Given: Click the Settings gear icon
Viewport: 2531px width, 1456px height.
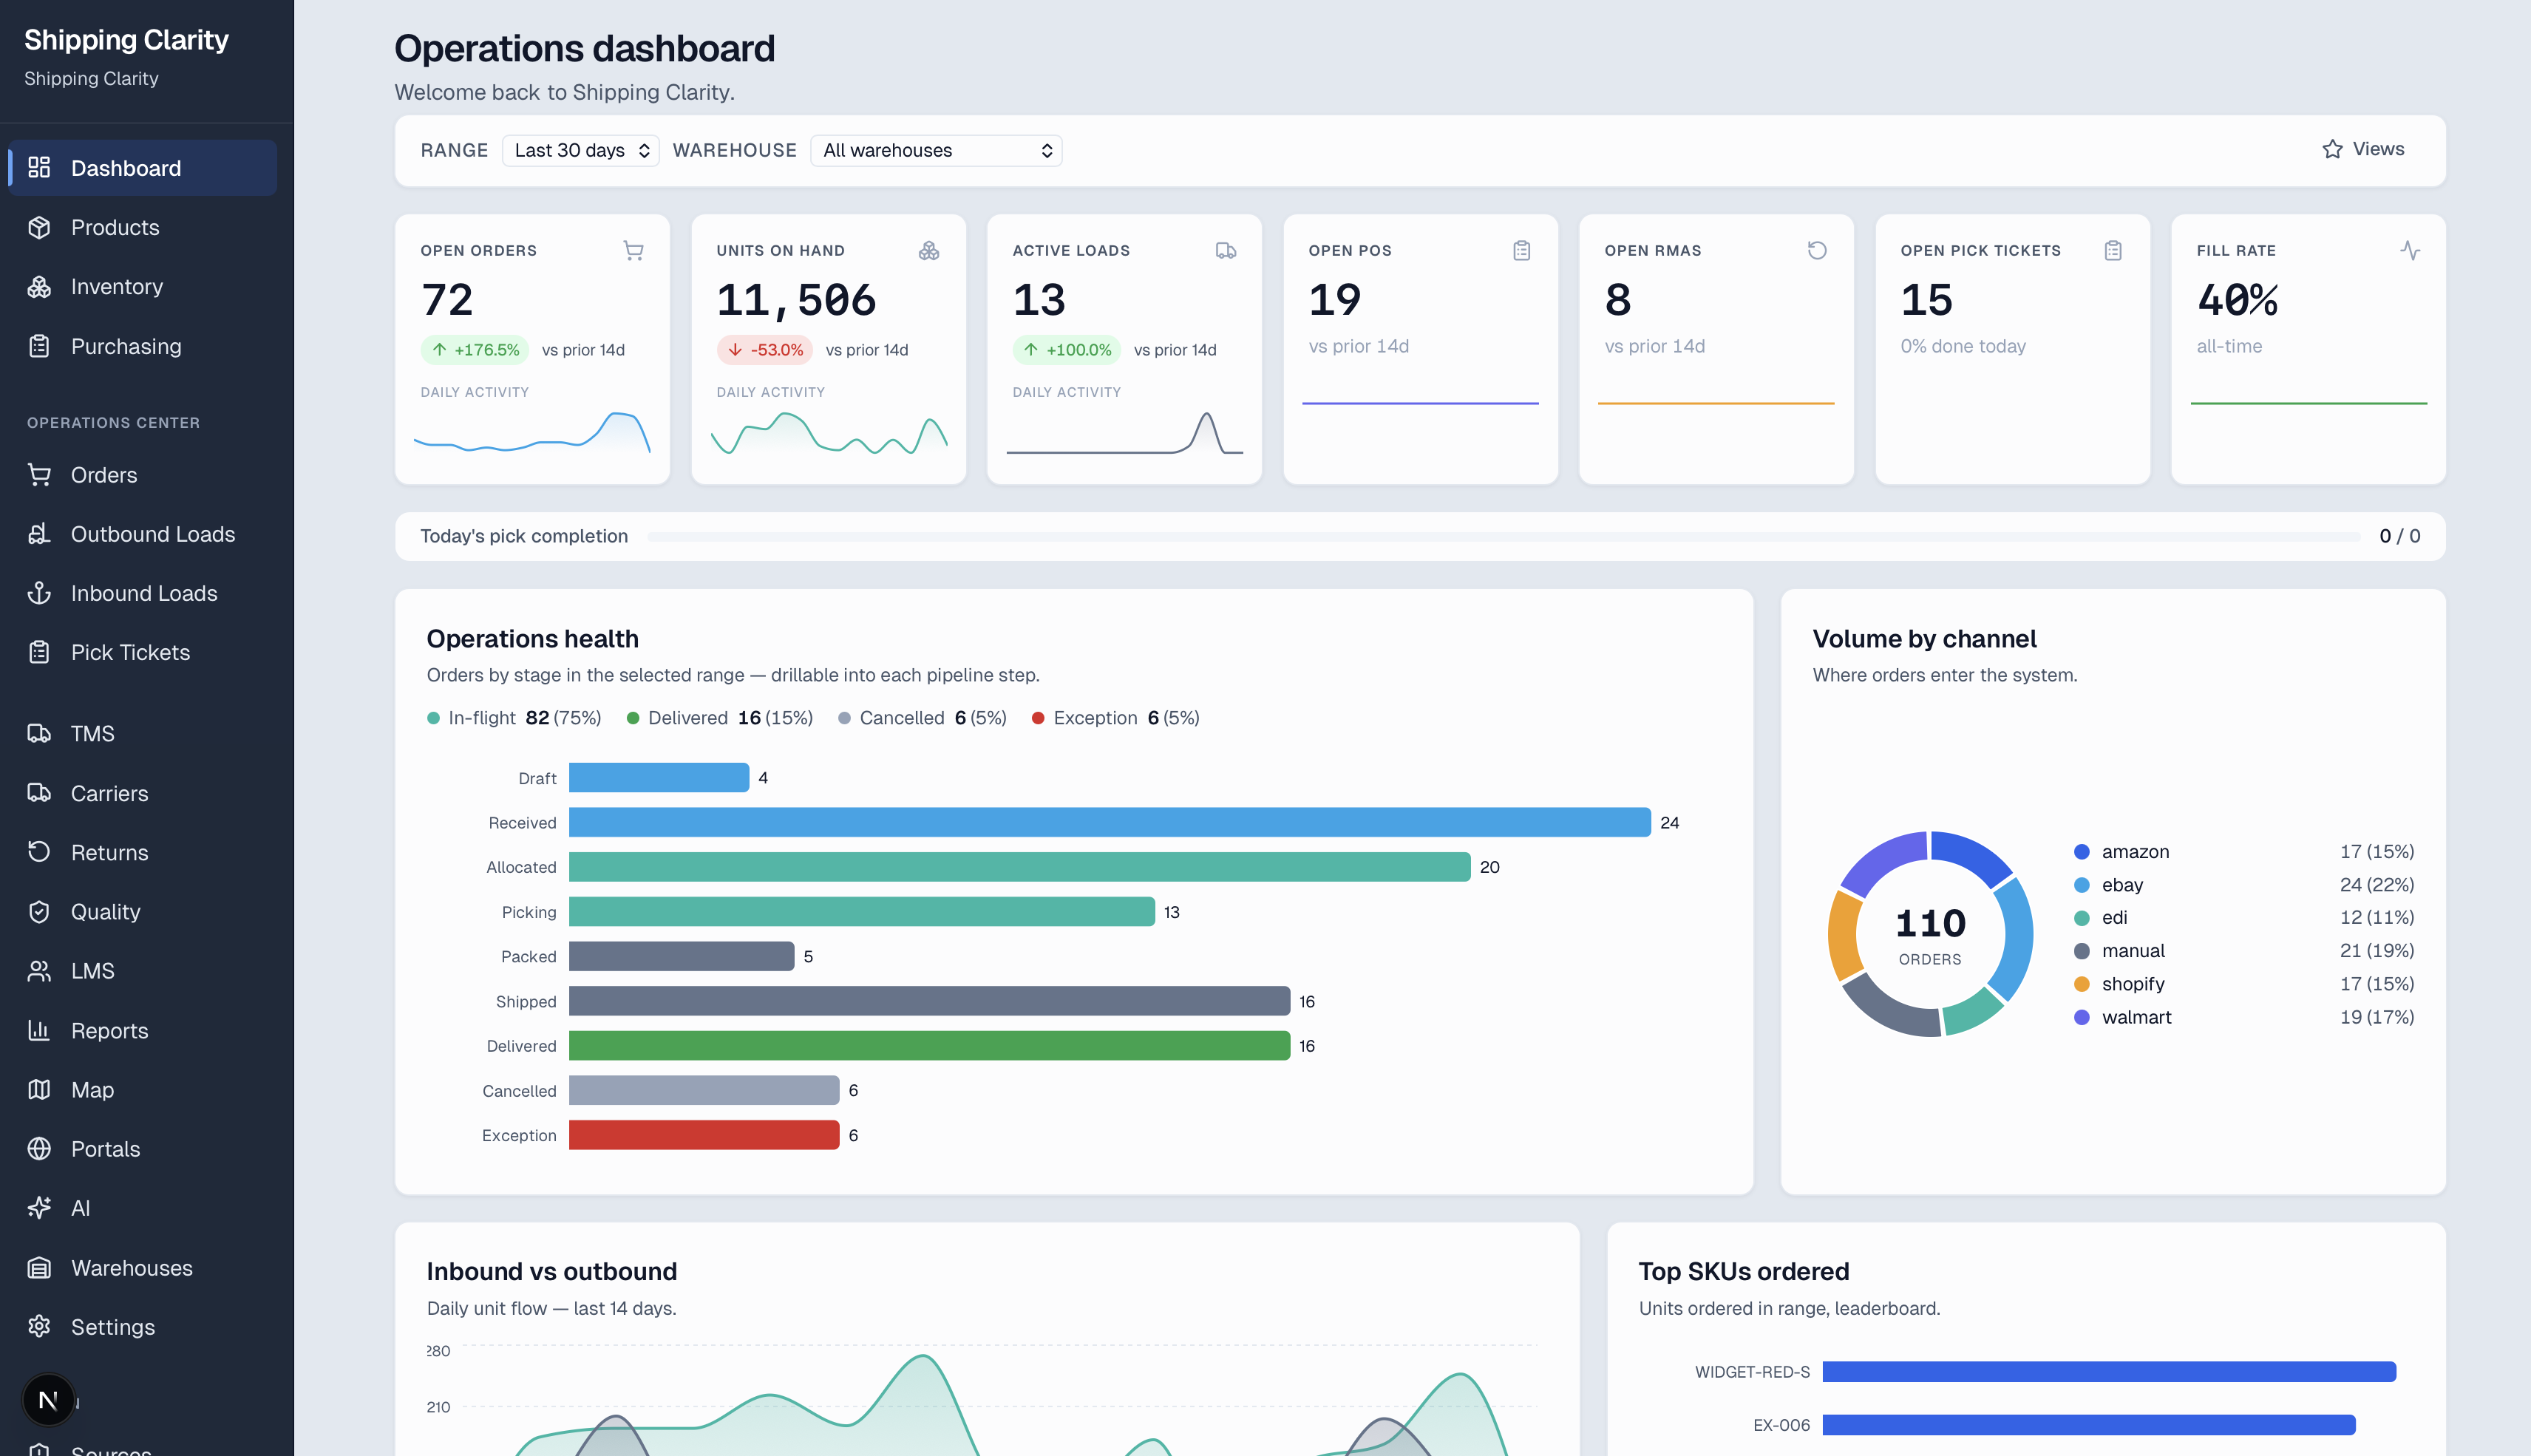Looking at the screenshot, I should [39, 1327].
